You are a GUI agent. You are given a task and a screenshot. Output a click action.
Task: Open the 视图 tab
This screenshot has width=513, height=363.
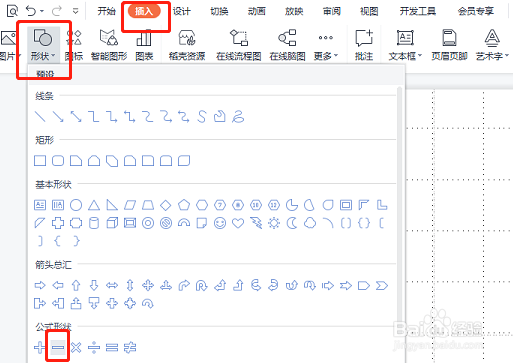[x=369, y=11]
